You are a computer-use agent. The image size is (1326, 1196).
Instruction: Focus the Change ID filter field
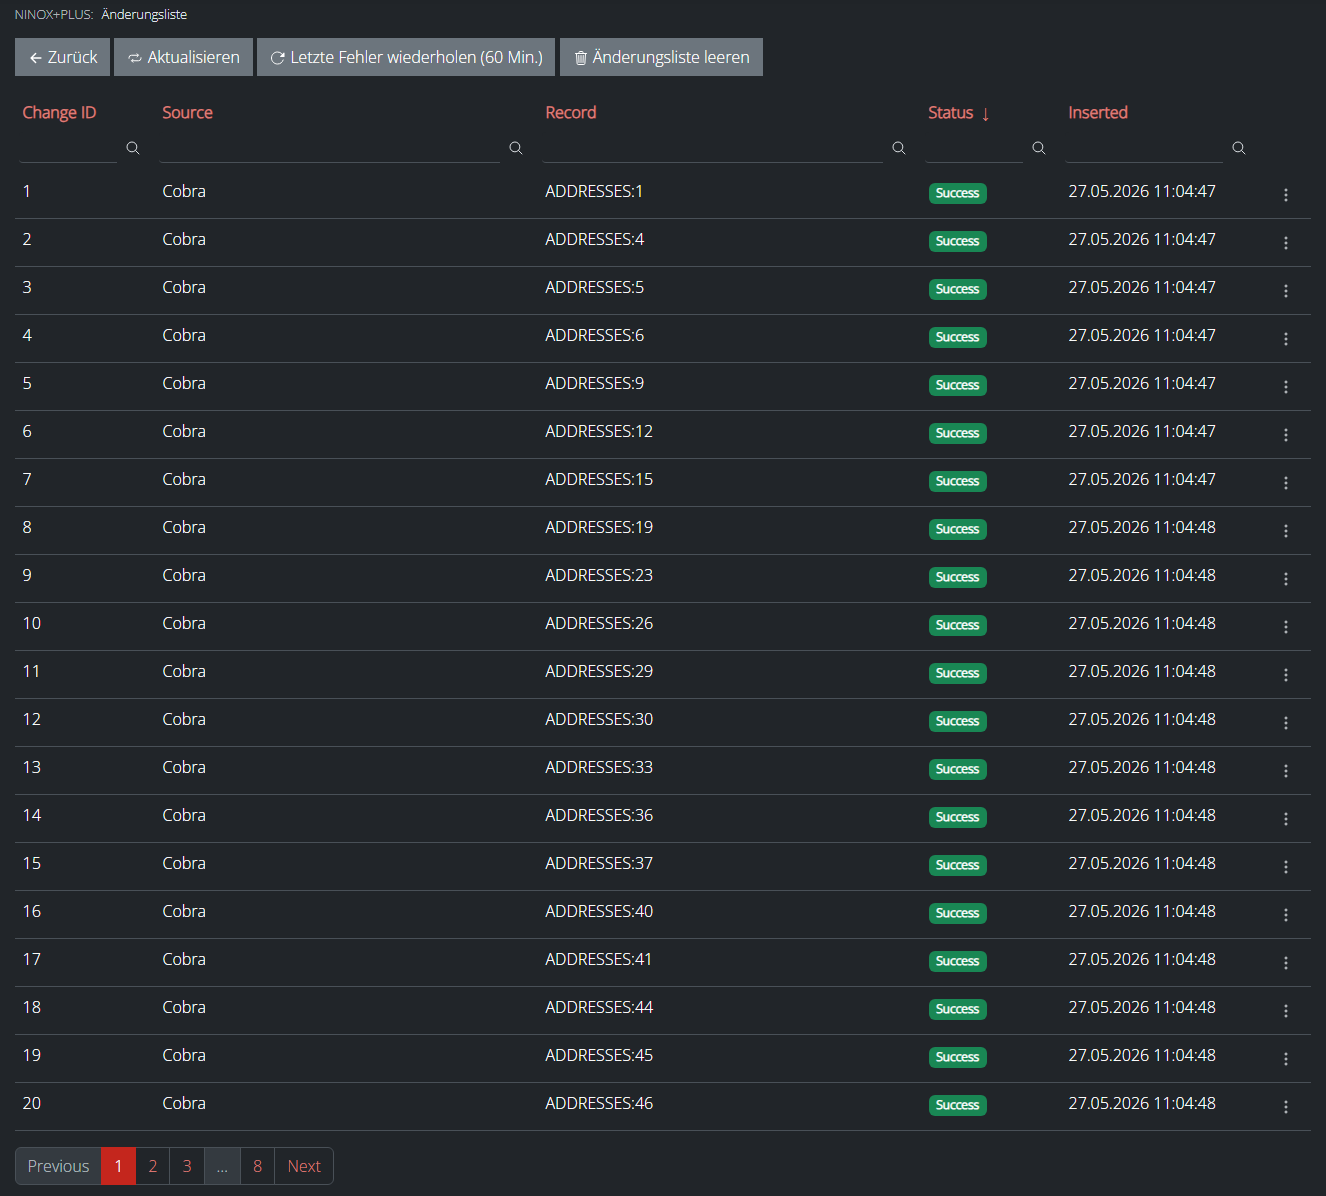point(68,148)
